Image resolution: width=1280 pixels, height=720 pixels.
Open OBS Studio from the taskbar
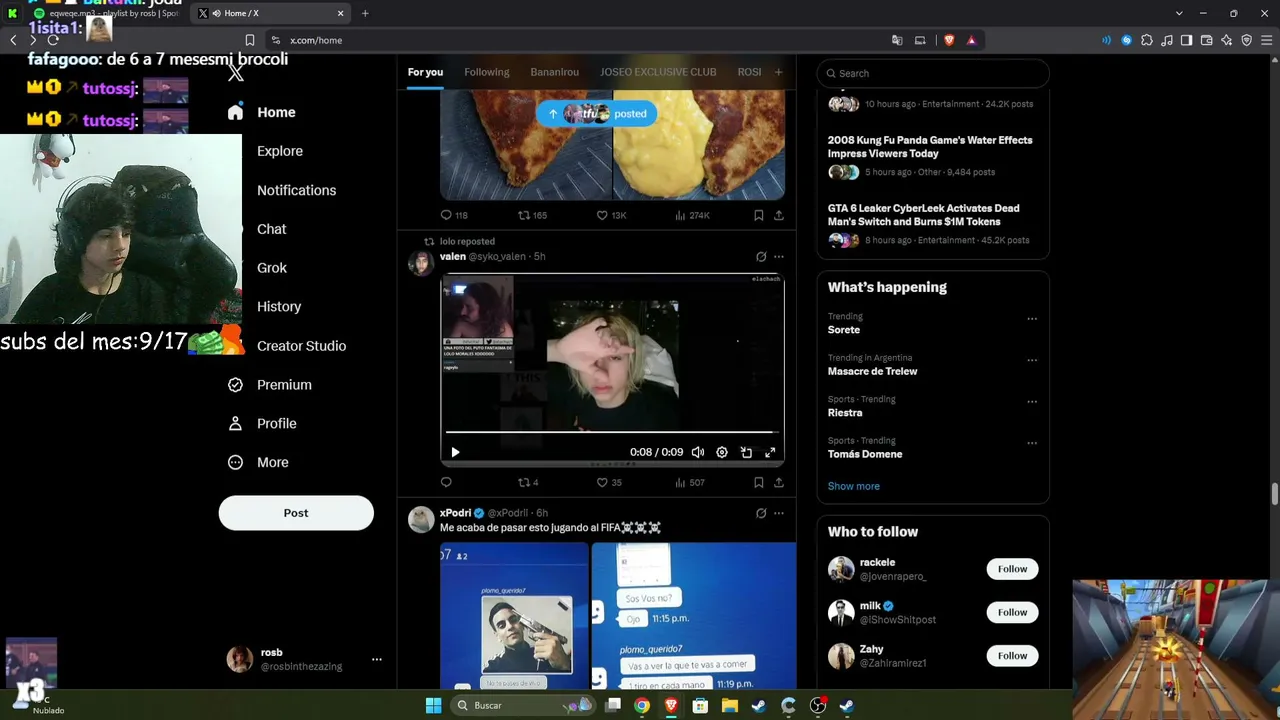817,706
